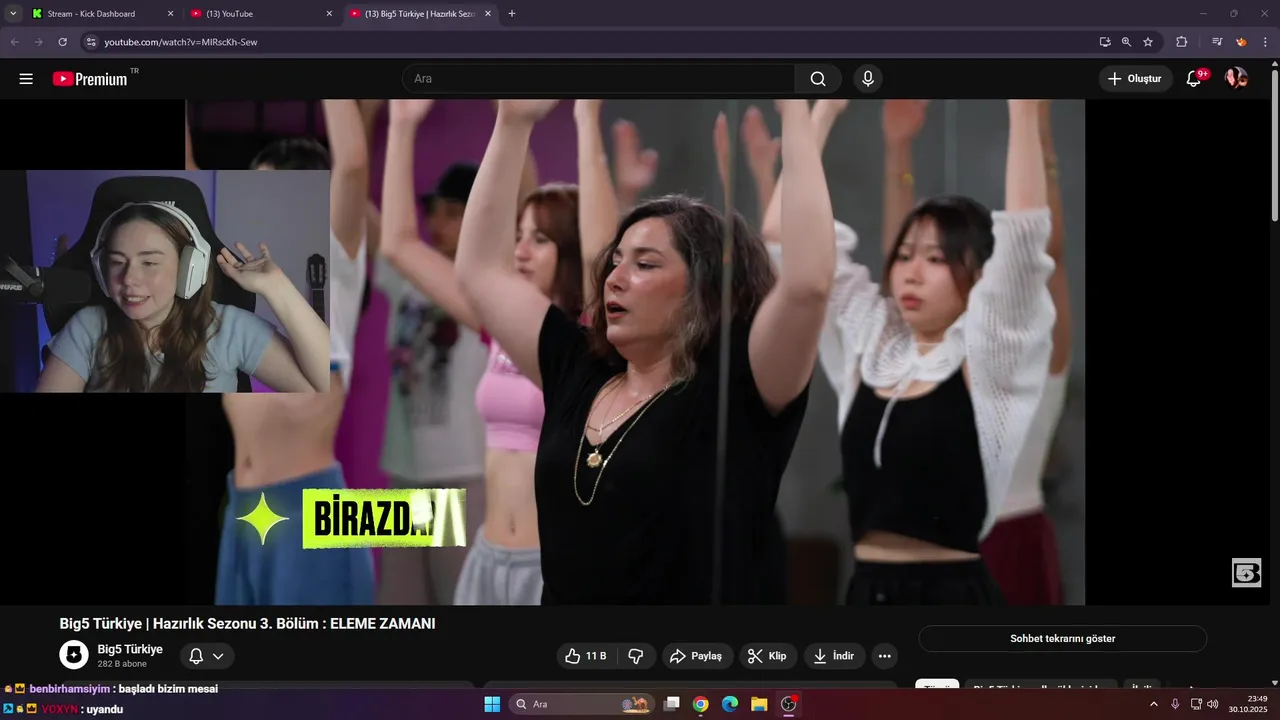This screenshot has width=1280, height=720.
Task: Open Microsoft Edge from the taskbar
Action: (x=730, y=704)
